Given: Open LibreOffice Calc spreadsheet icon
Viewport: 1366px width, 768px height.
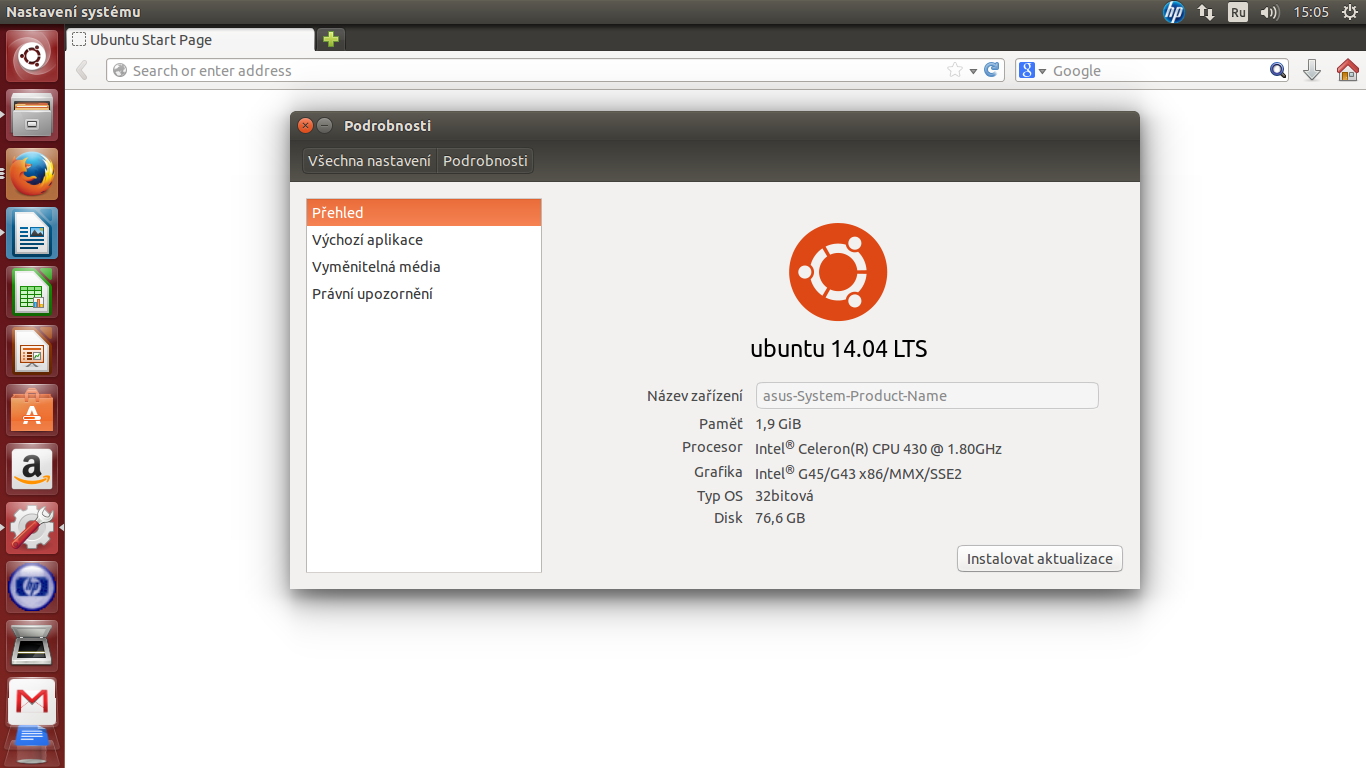Looking at the screenshot, I should click(x=32, y=293).
